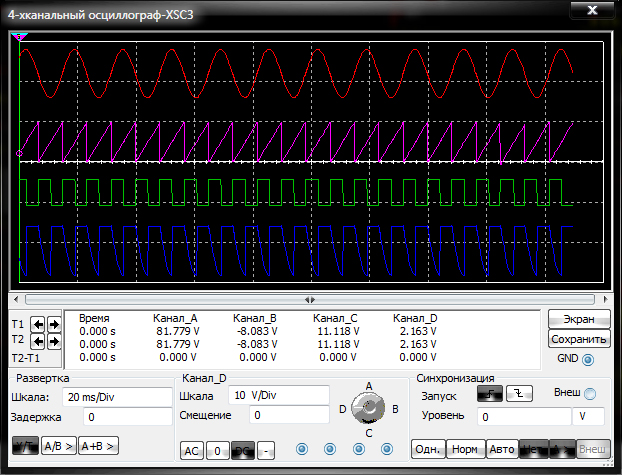The height and width of the screenshot is (475, 622).
Task: Click the Экран button to invert screen
Action: click(x=579, y=319)
